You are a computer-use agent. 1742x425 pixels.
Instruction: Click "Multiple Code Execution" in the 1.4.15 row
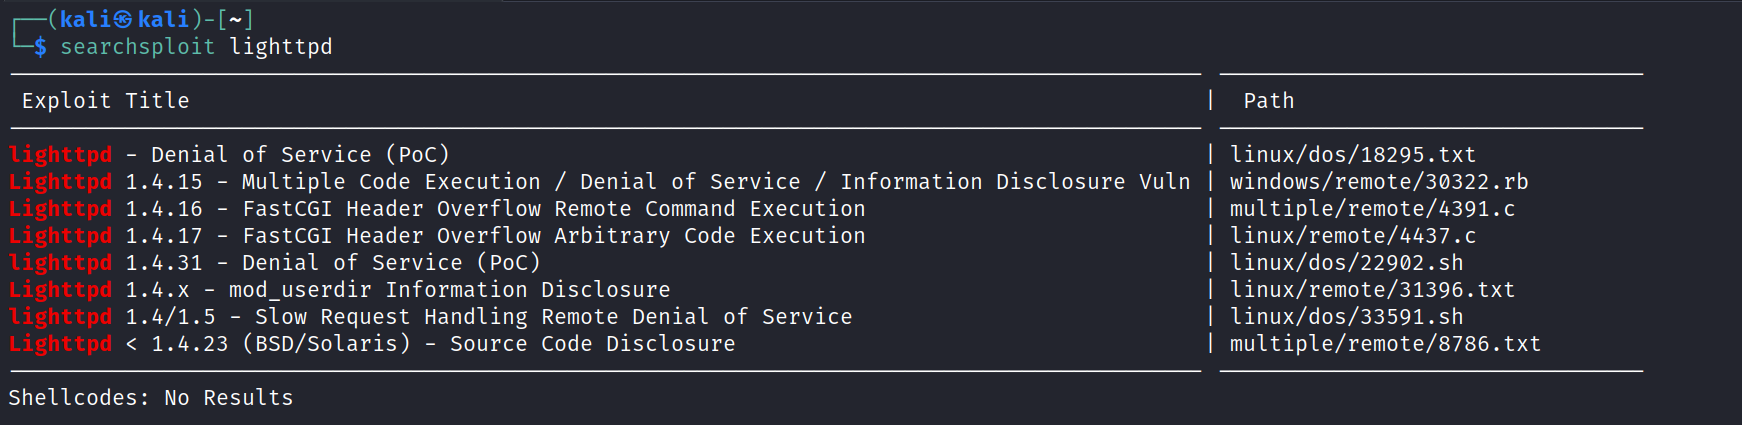[x=391, y=182]
